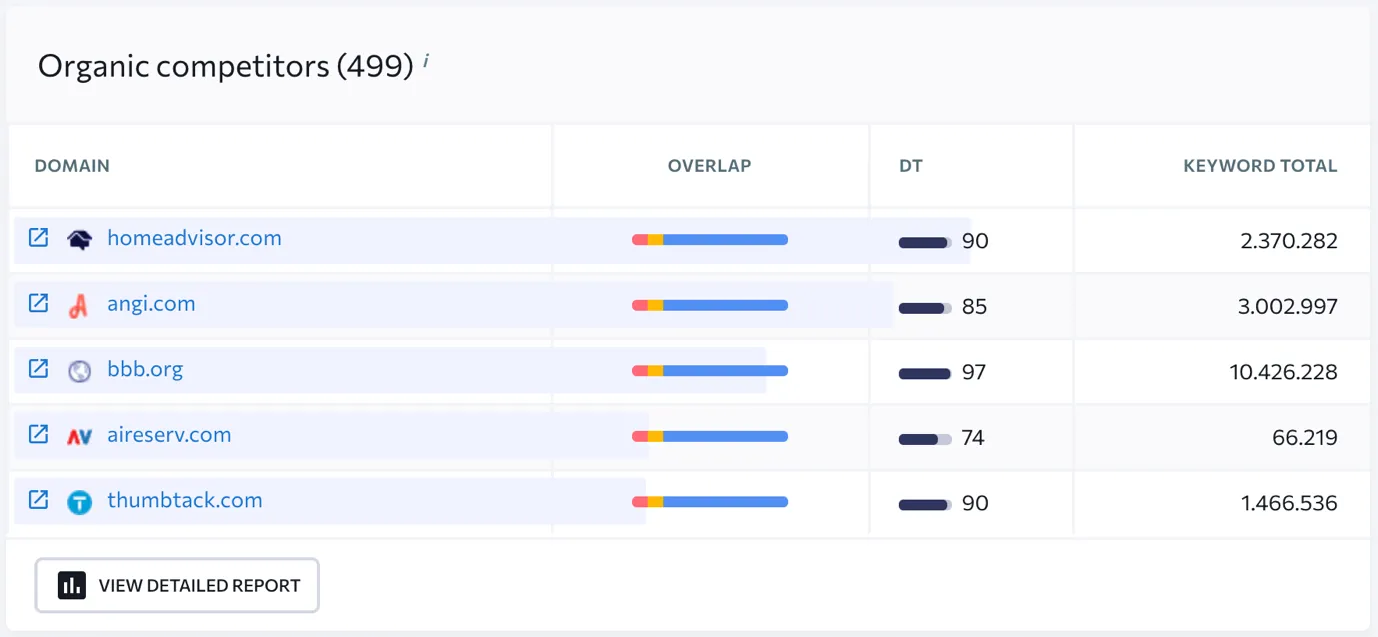1378x637 pixels.
Task: Click the View Detailed Report button
Action: (177, 585)
